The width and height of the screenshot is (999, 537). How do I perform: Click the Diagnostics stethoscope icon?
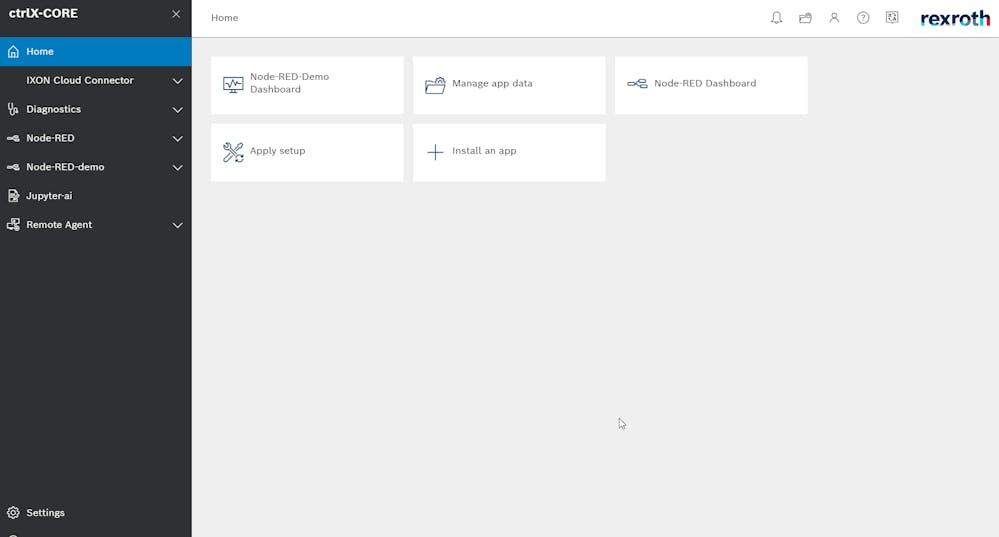coord(13,109)
